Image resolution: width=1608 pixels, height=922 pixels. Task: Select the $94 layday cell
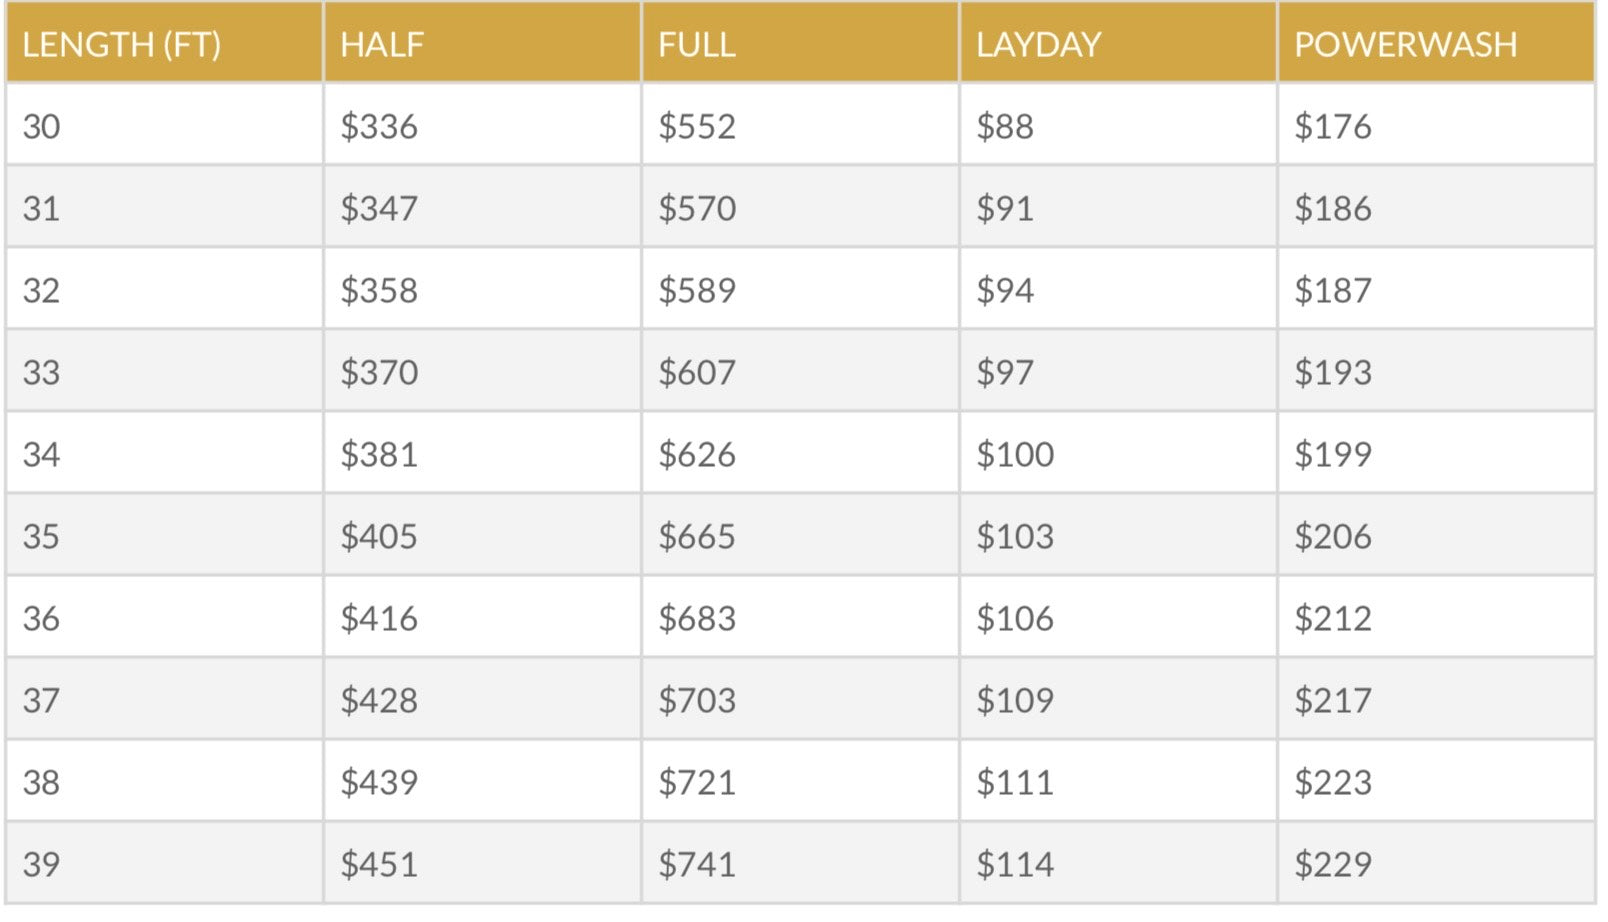point(1005,291)
